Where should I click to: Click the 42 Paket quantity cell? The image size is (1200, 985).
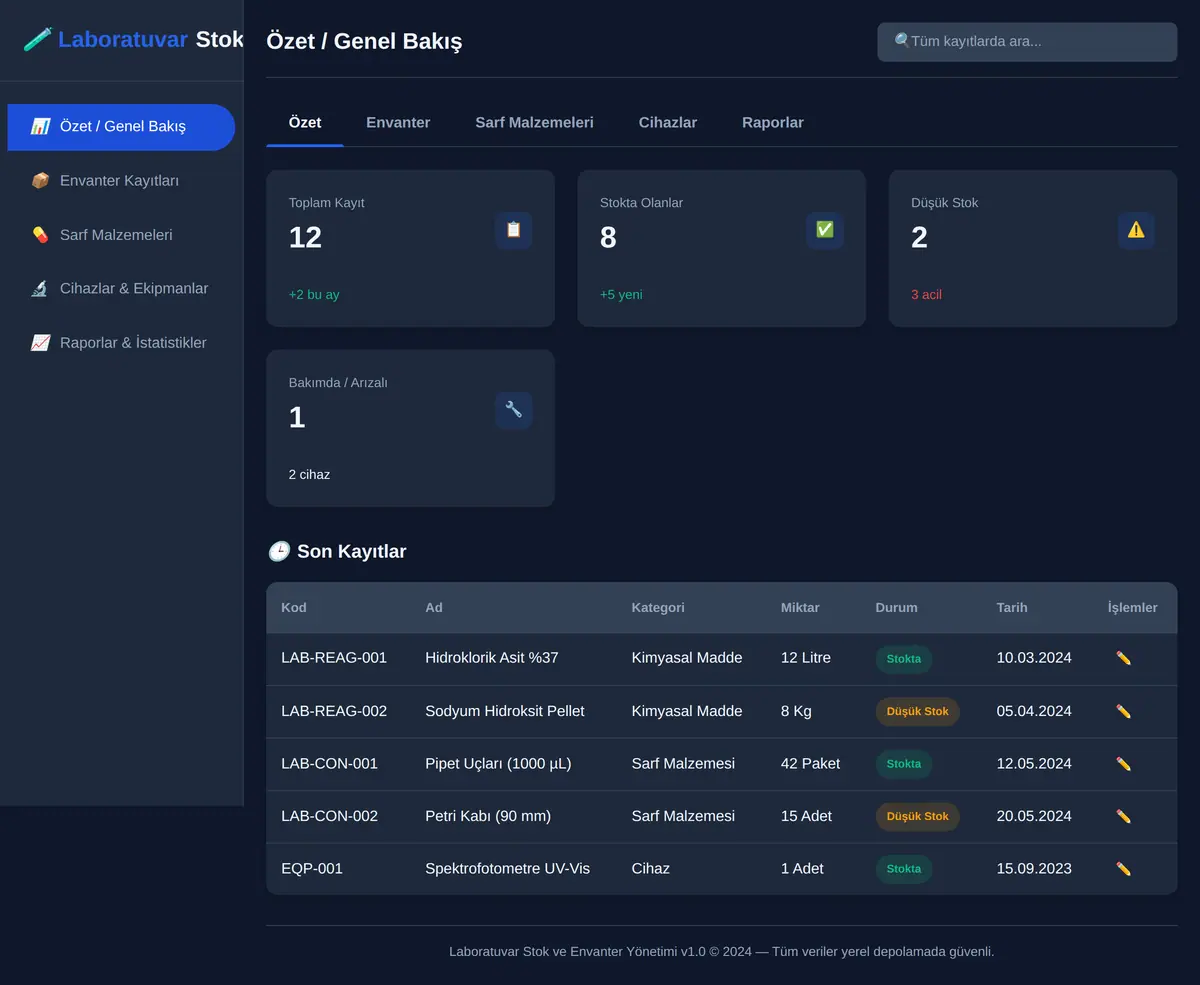point(810,763)
